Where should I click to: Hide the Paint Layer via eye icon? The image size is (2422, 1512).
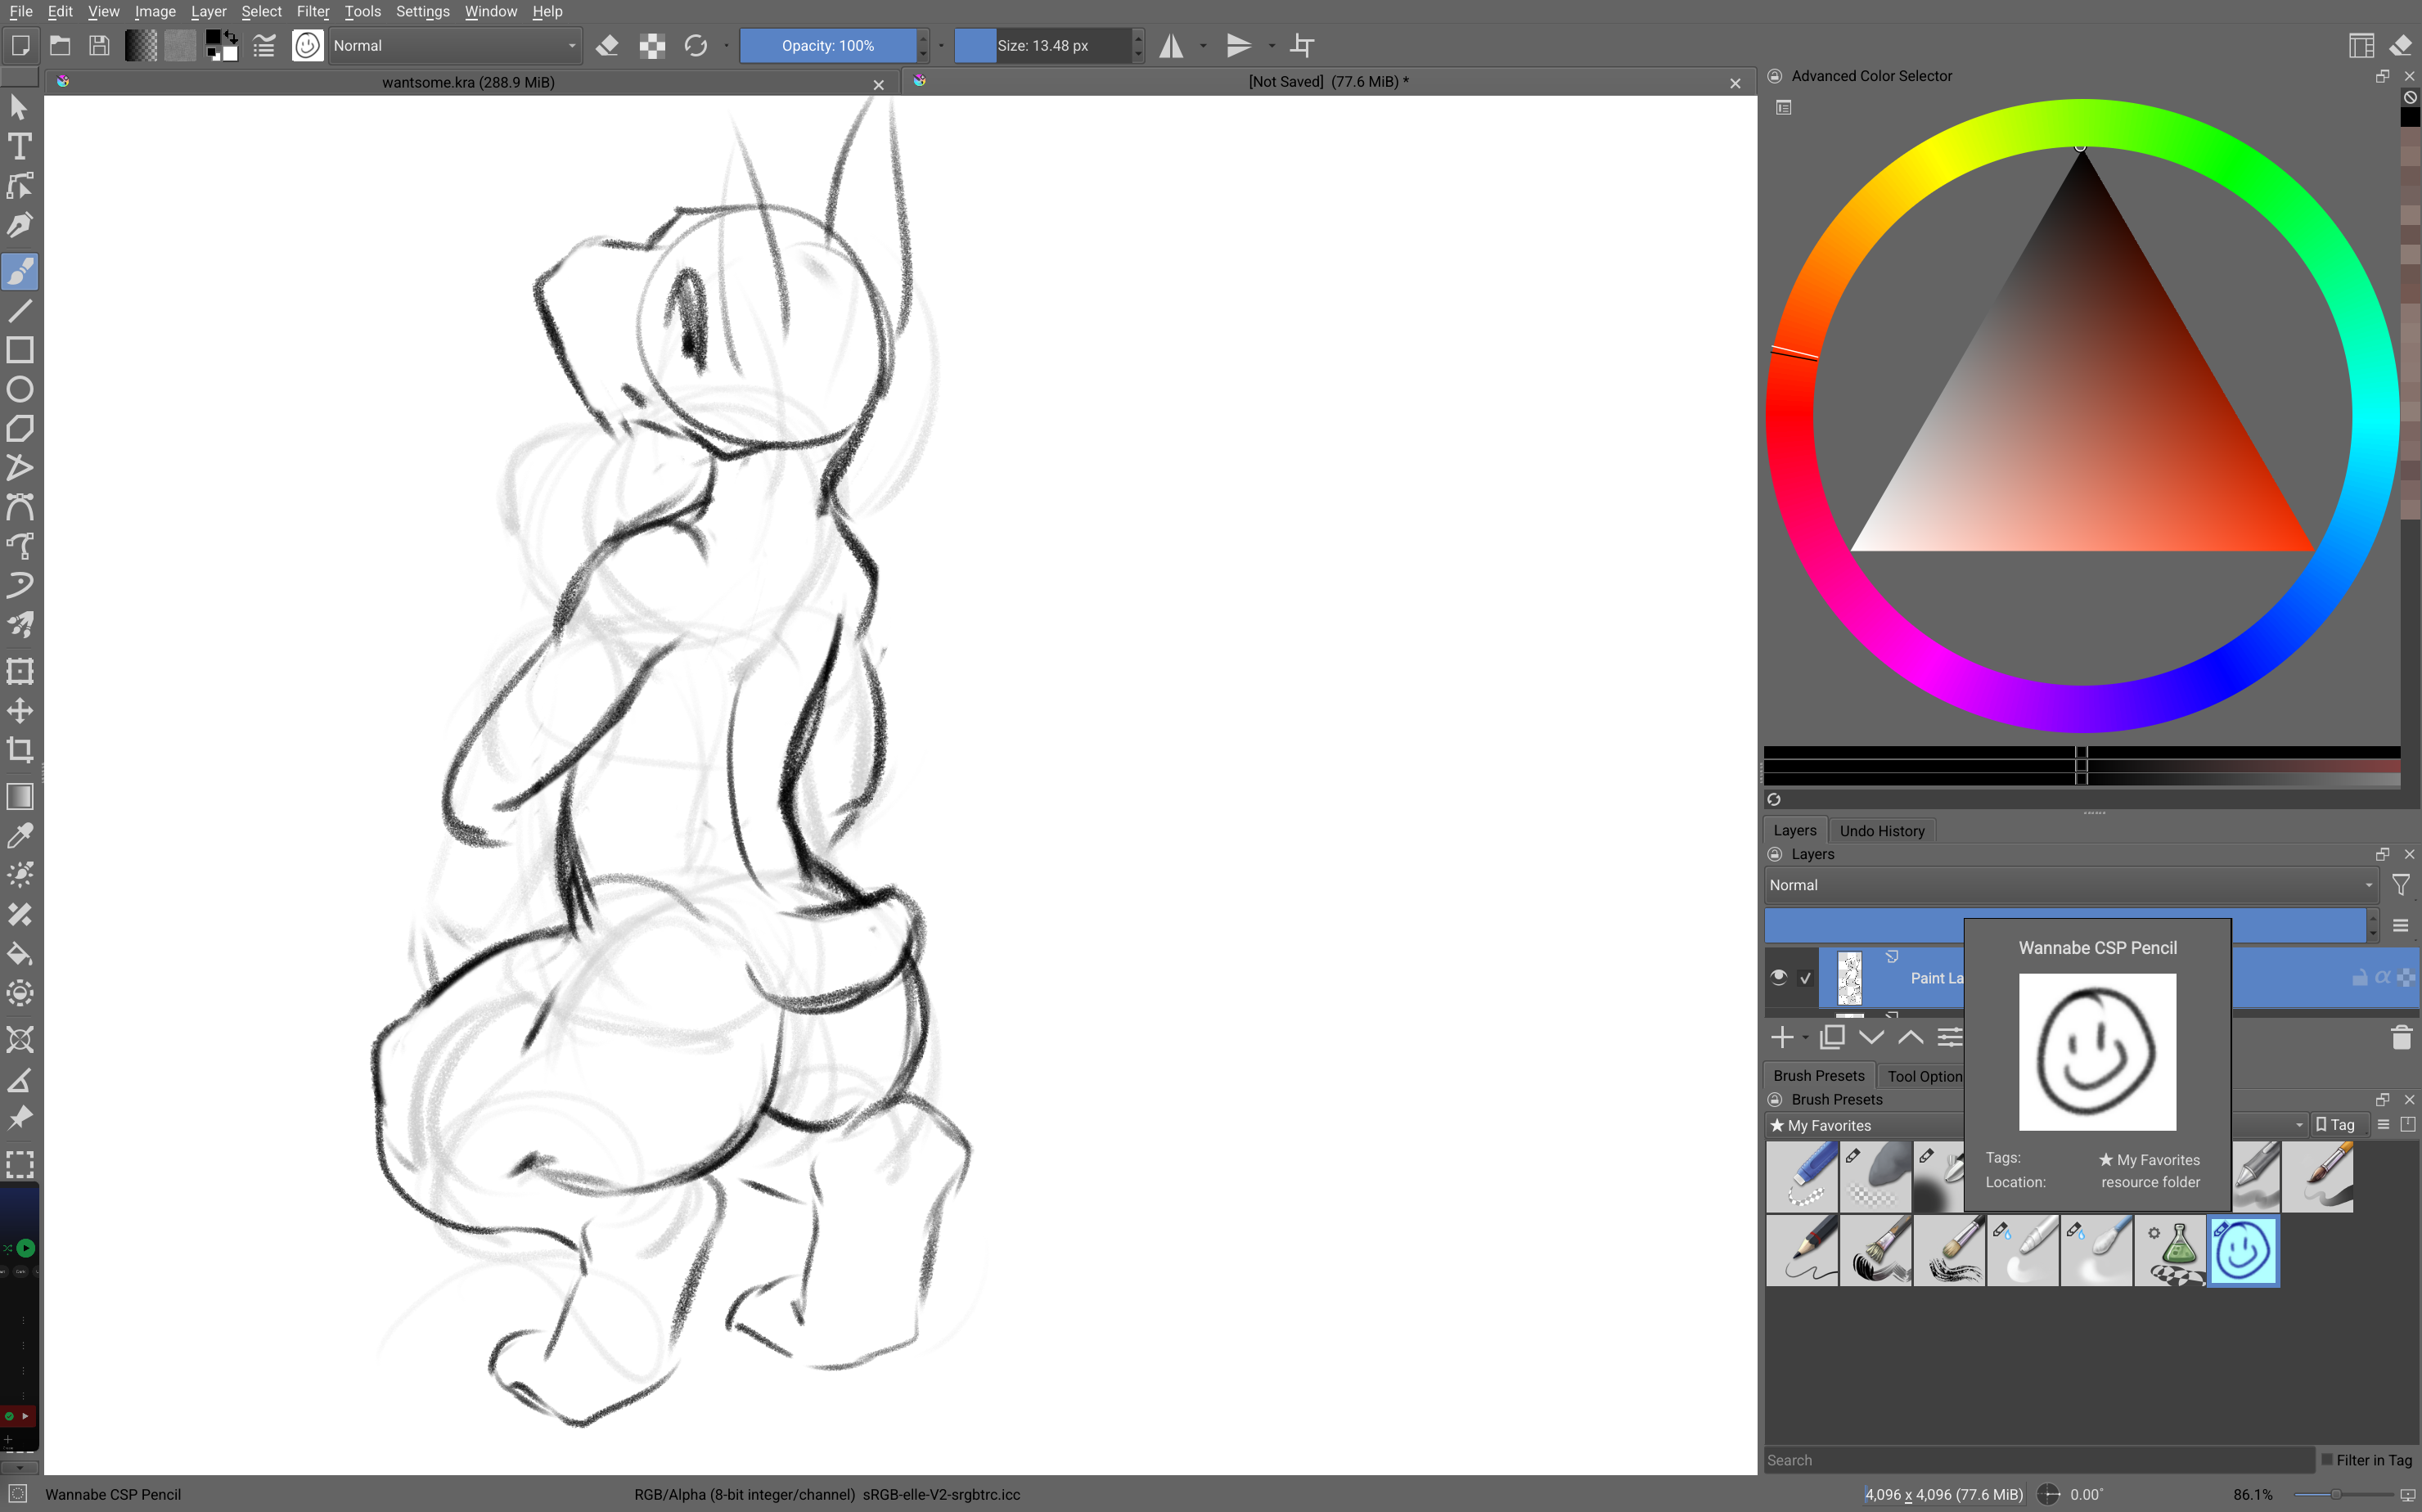[1778, 977]
